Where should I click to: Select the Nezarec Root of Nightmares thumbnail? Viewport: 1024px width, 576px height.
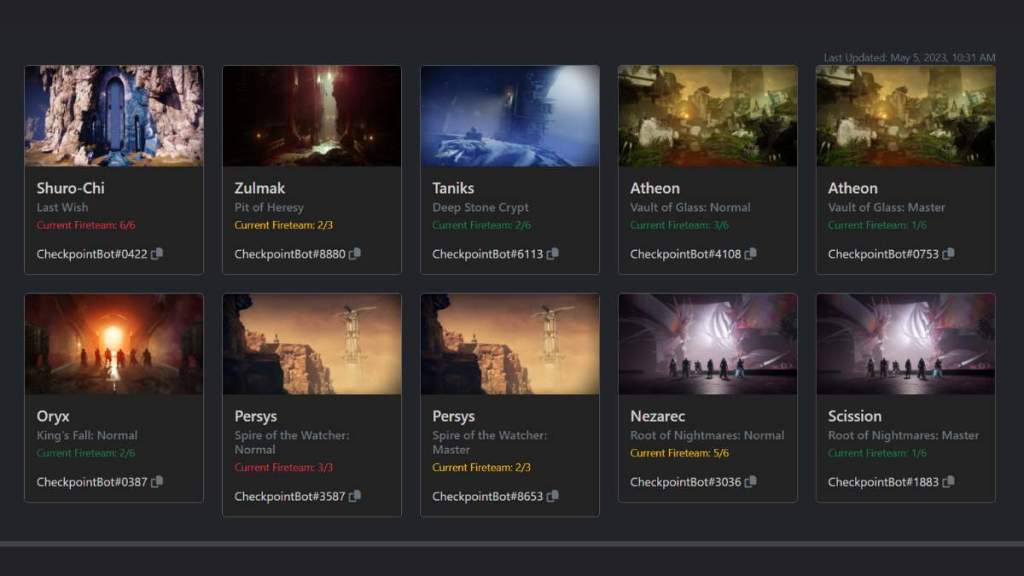tap(707, 343)
